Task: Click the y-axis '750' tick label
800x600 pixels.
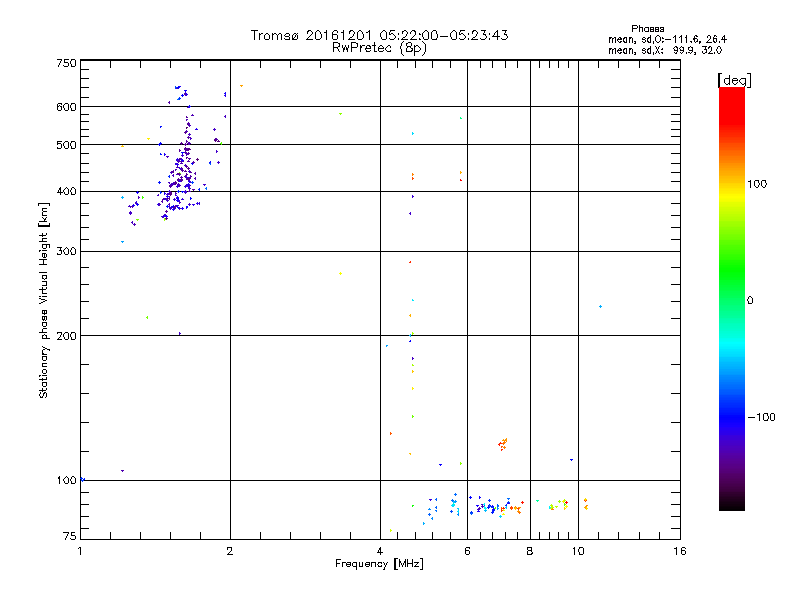Action: click(x=66, y=63)
